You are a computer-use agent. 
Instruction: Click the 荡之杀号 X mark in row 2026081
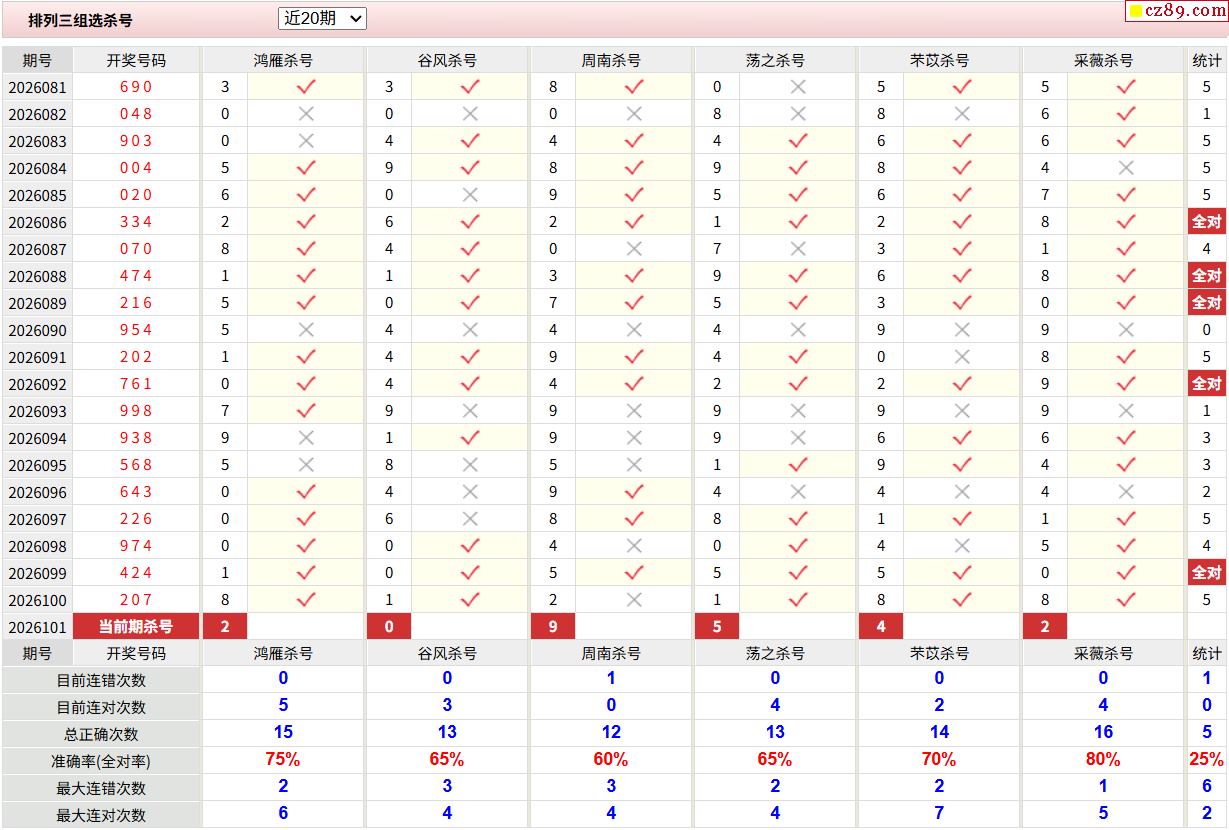(x=798, y=87)
